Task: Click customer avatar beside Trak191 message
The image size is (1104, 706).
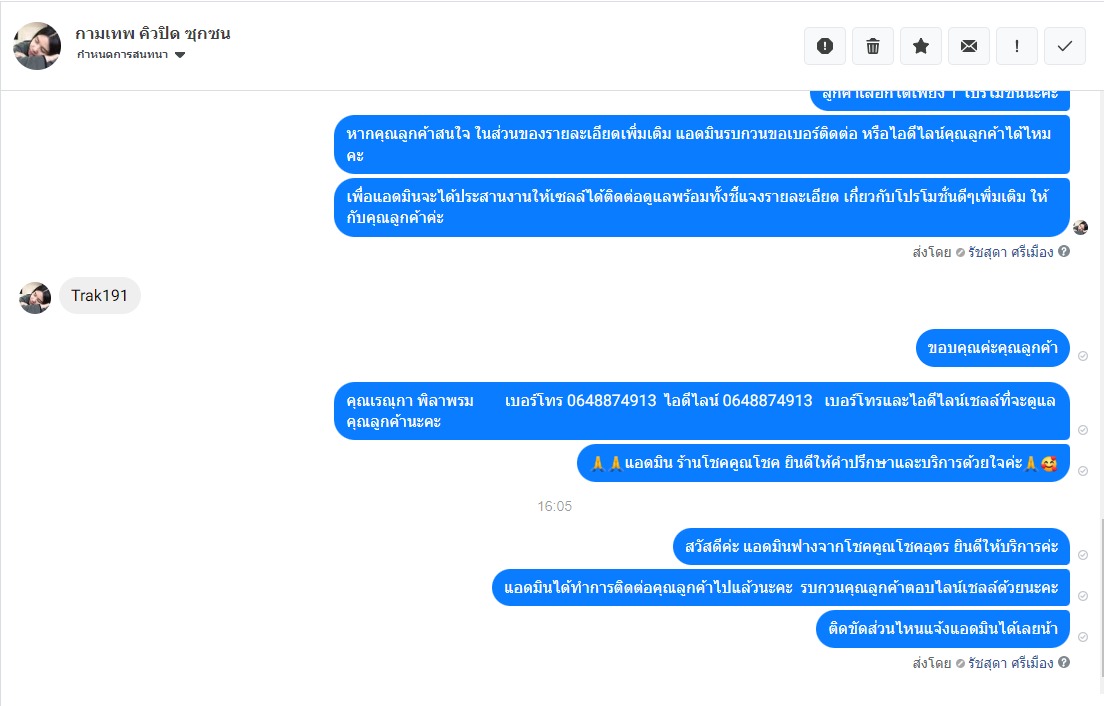Action: [35, 298]
